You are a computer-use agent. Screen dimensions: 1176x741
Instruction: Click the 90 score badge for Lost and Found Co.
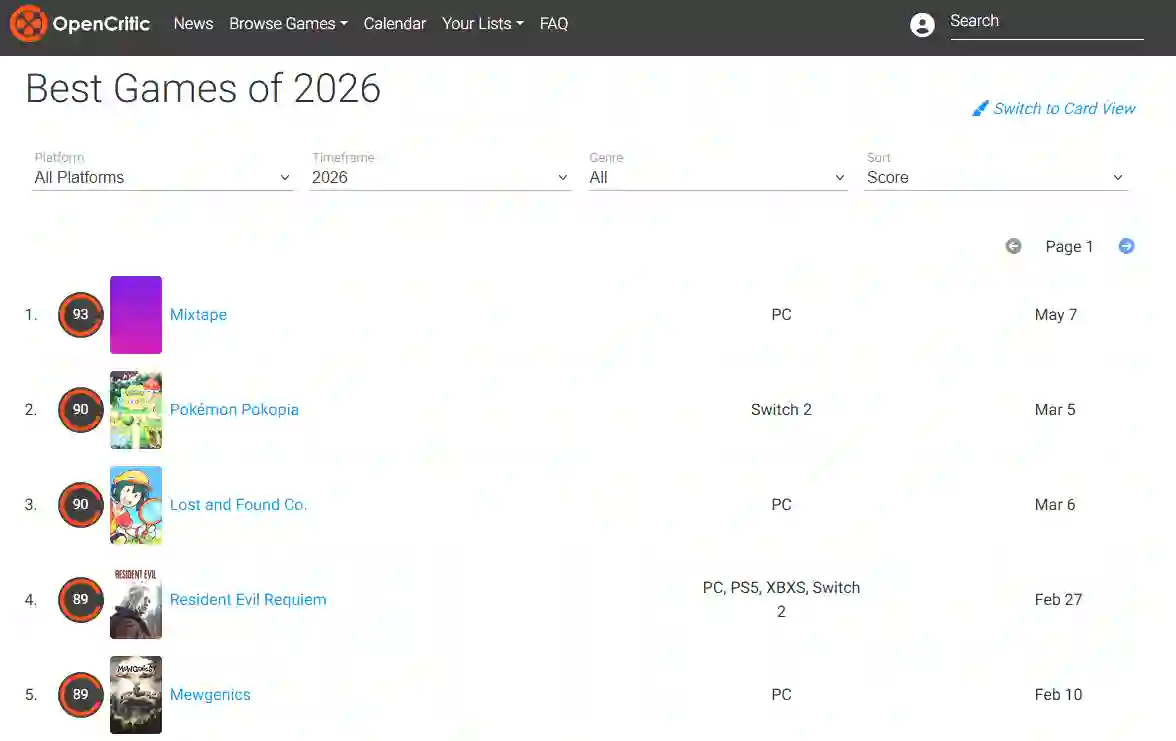point(80,505)
